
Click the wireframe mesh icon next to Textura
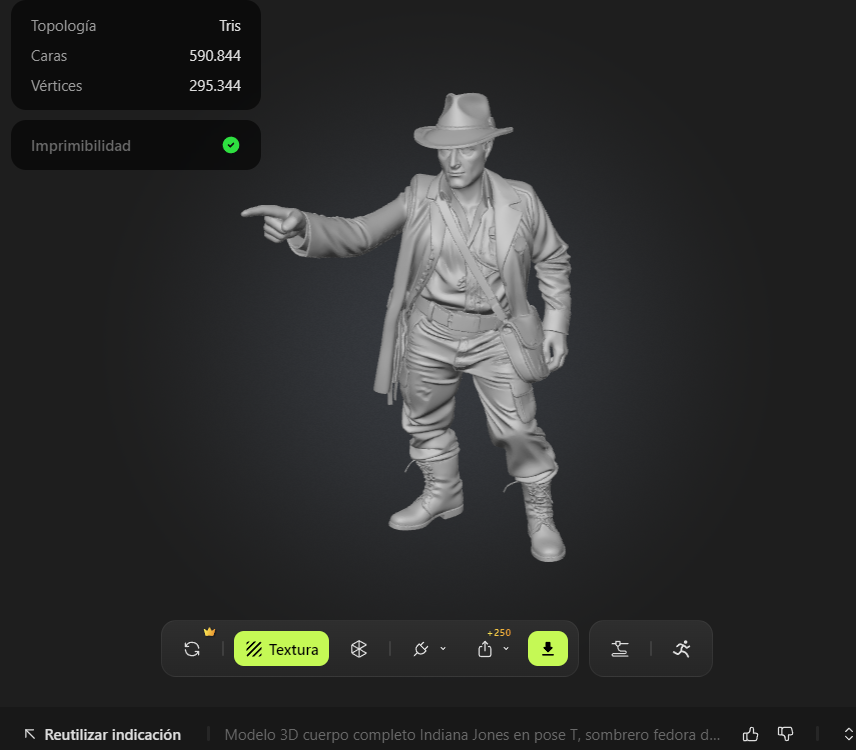point(359,649)
